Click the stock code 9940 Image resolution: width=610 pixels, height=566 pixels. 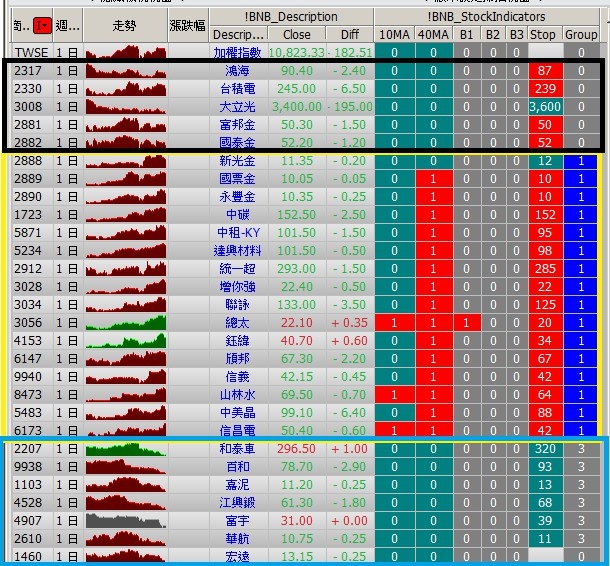pos(28,377)
